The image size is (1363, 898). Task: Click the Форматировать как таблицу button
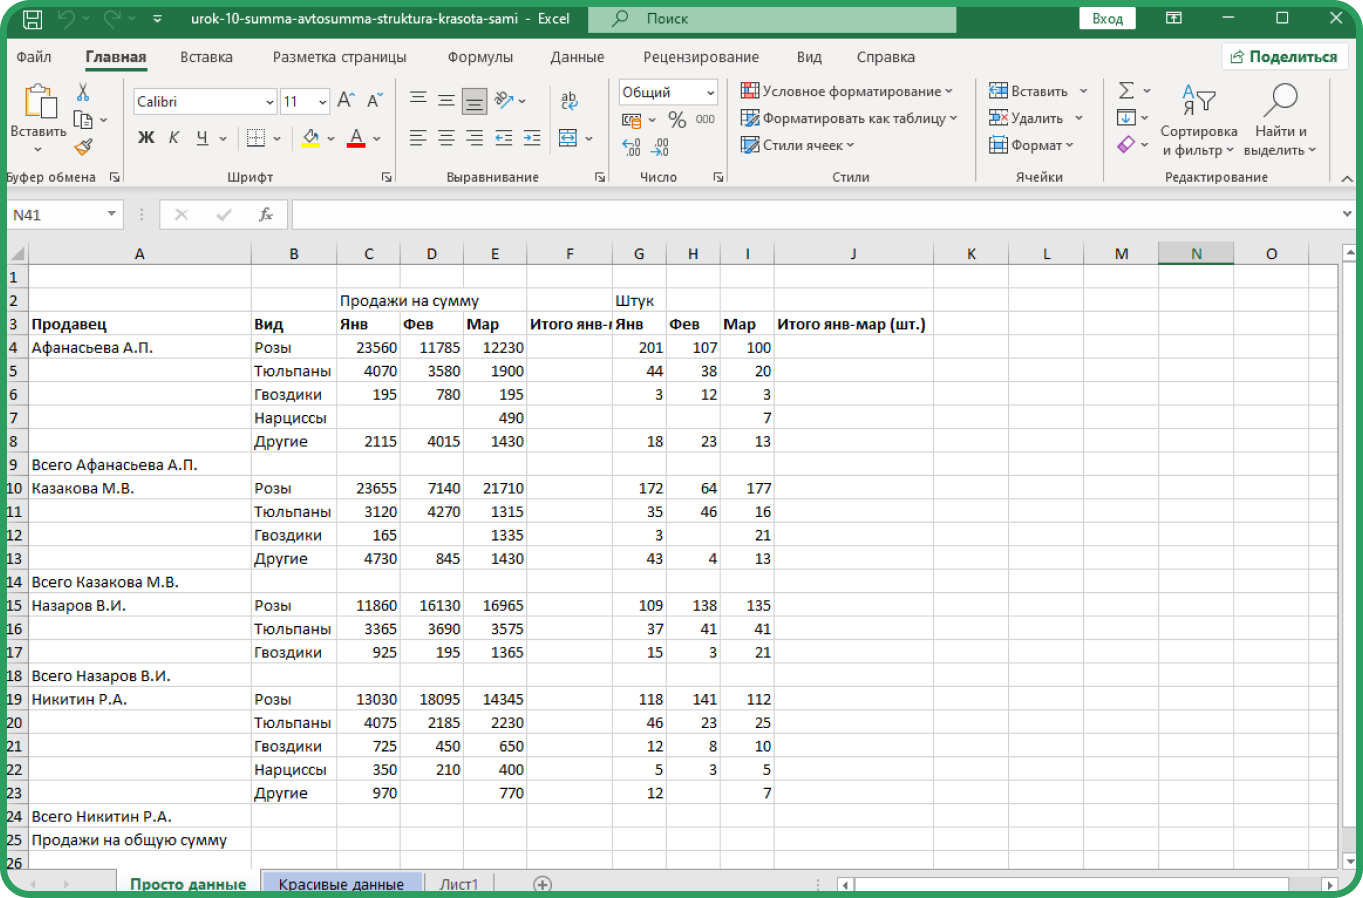tap(850, 118)
